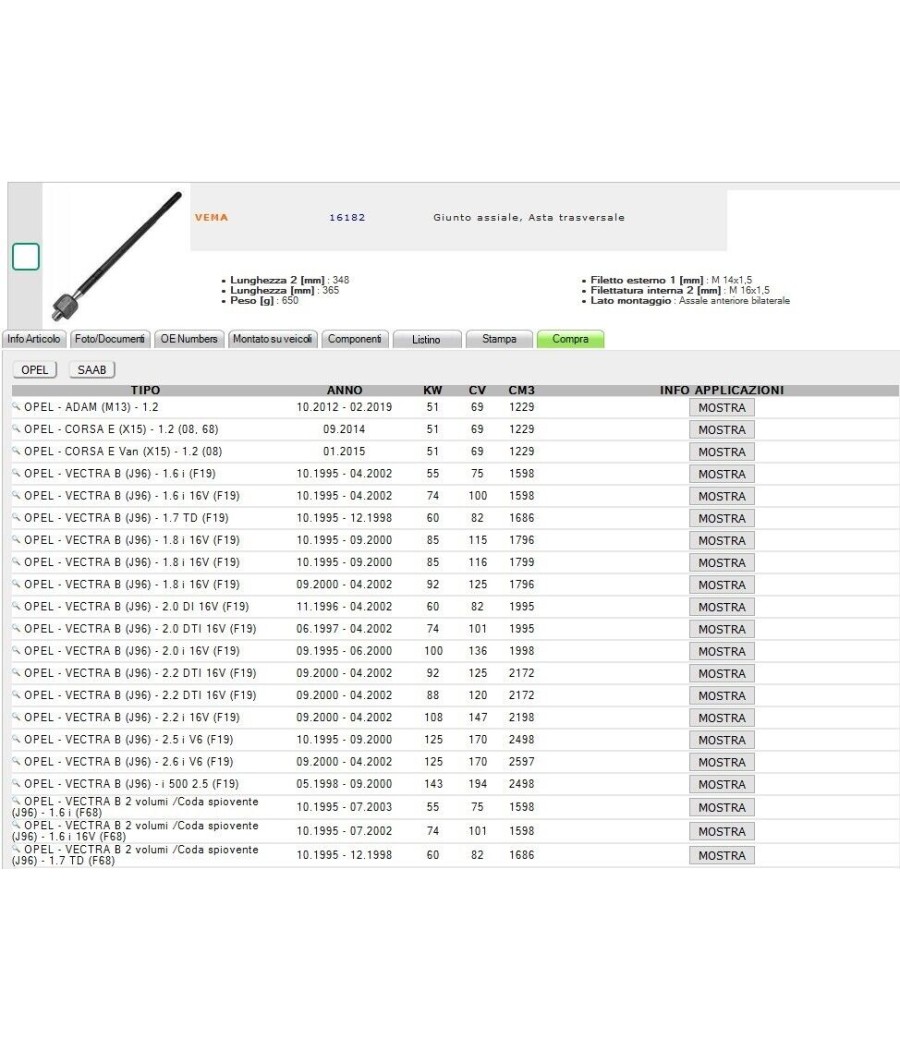The width and height of the screenshot is (900, 1050).
Task: Open the tie rod product thumbnail
Action: click(x=117, y=255)
